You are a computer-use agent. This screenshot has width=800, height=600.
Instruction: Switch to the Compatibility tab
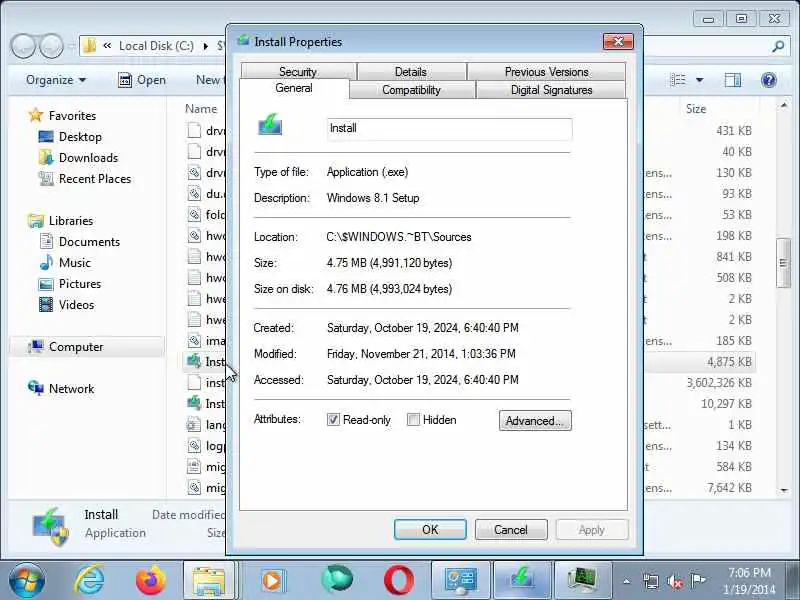point(411,90)
